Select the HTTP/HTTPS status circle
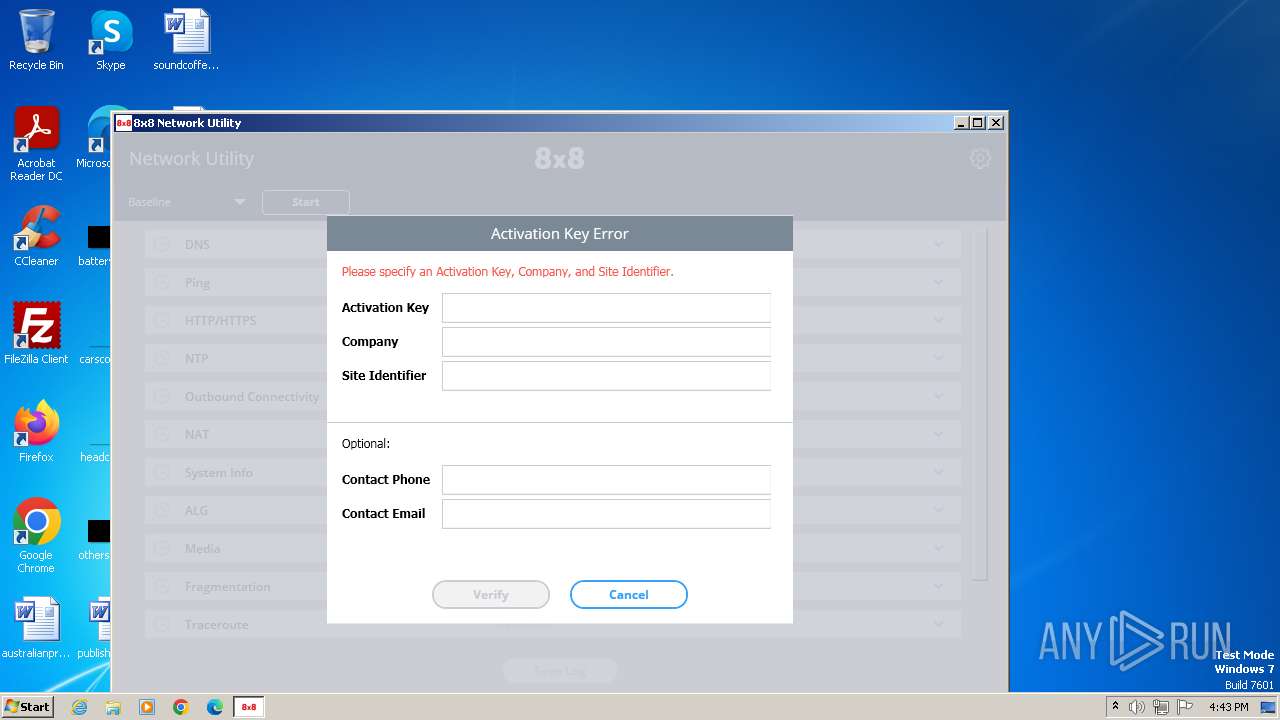This screenshot has height=720, width=1280. [162, 321]
